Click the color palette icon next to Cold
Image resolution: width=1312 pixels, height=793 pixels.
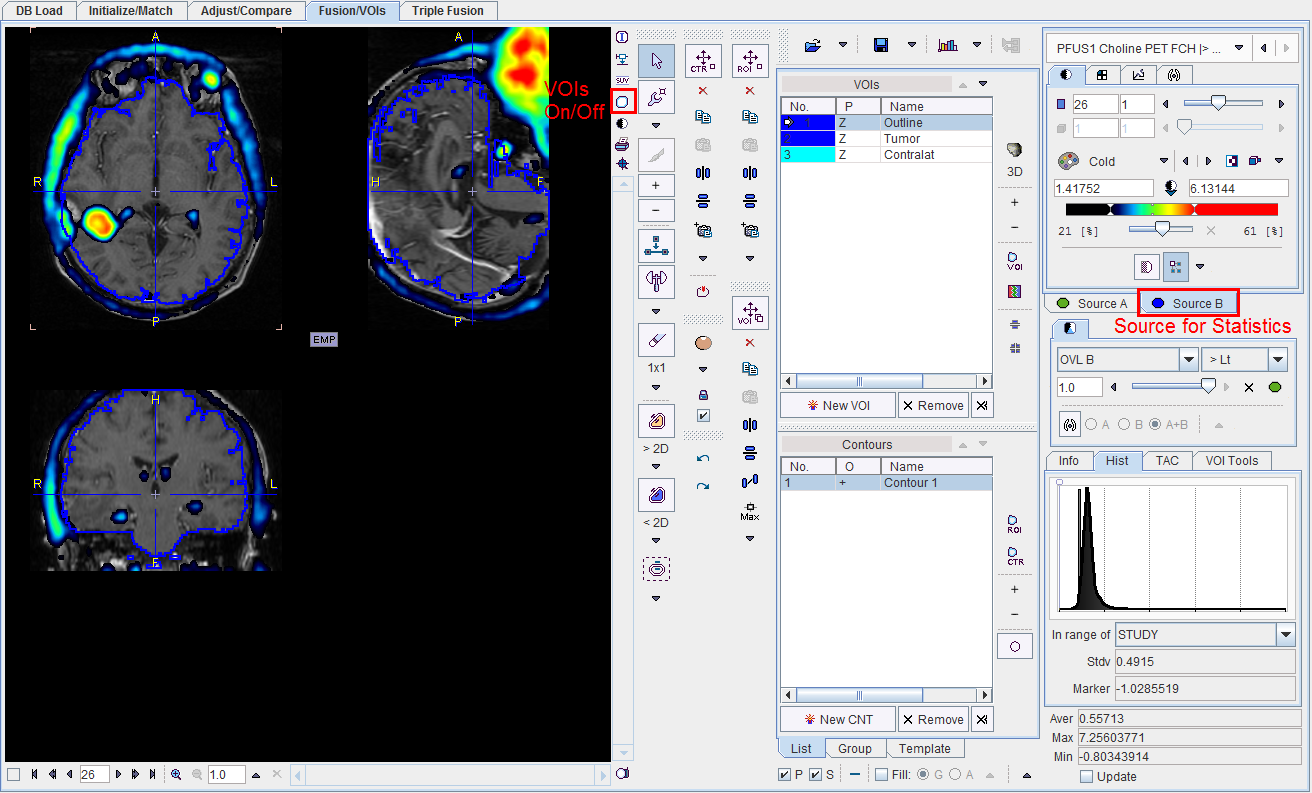pyautogui.click(x=1069, y=161)
